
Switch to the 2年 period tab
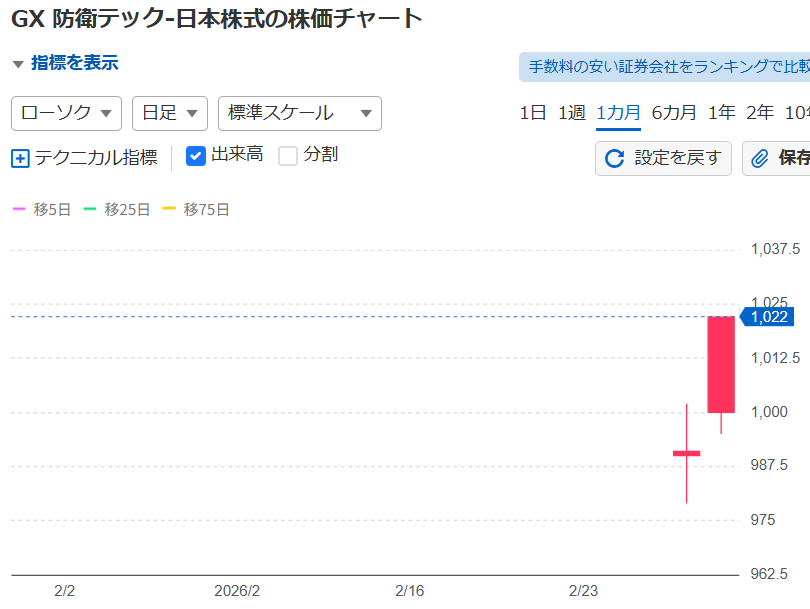coord(760,112)
